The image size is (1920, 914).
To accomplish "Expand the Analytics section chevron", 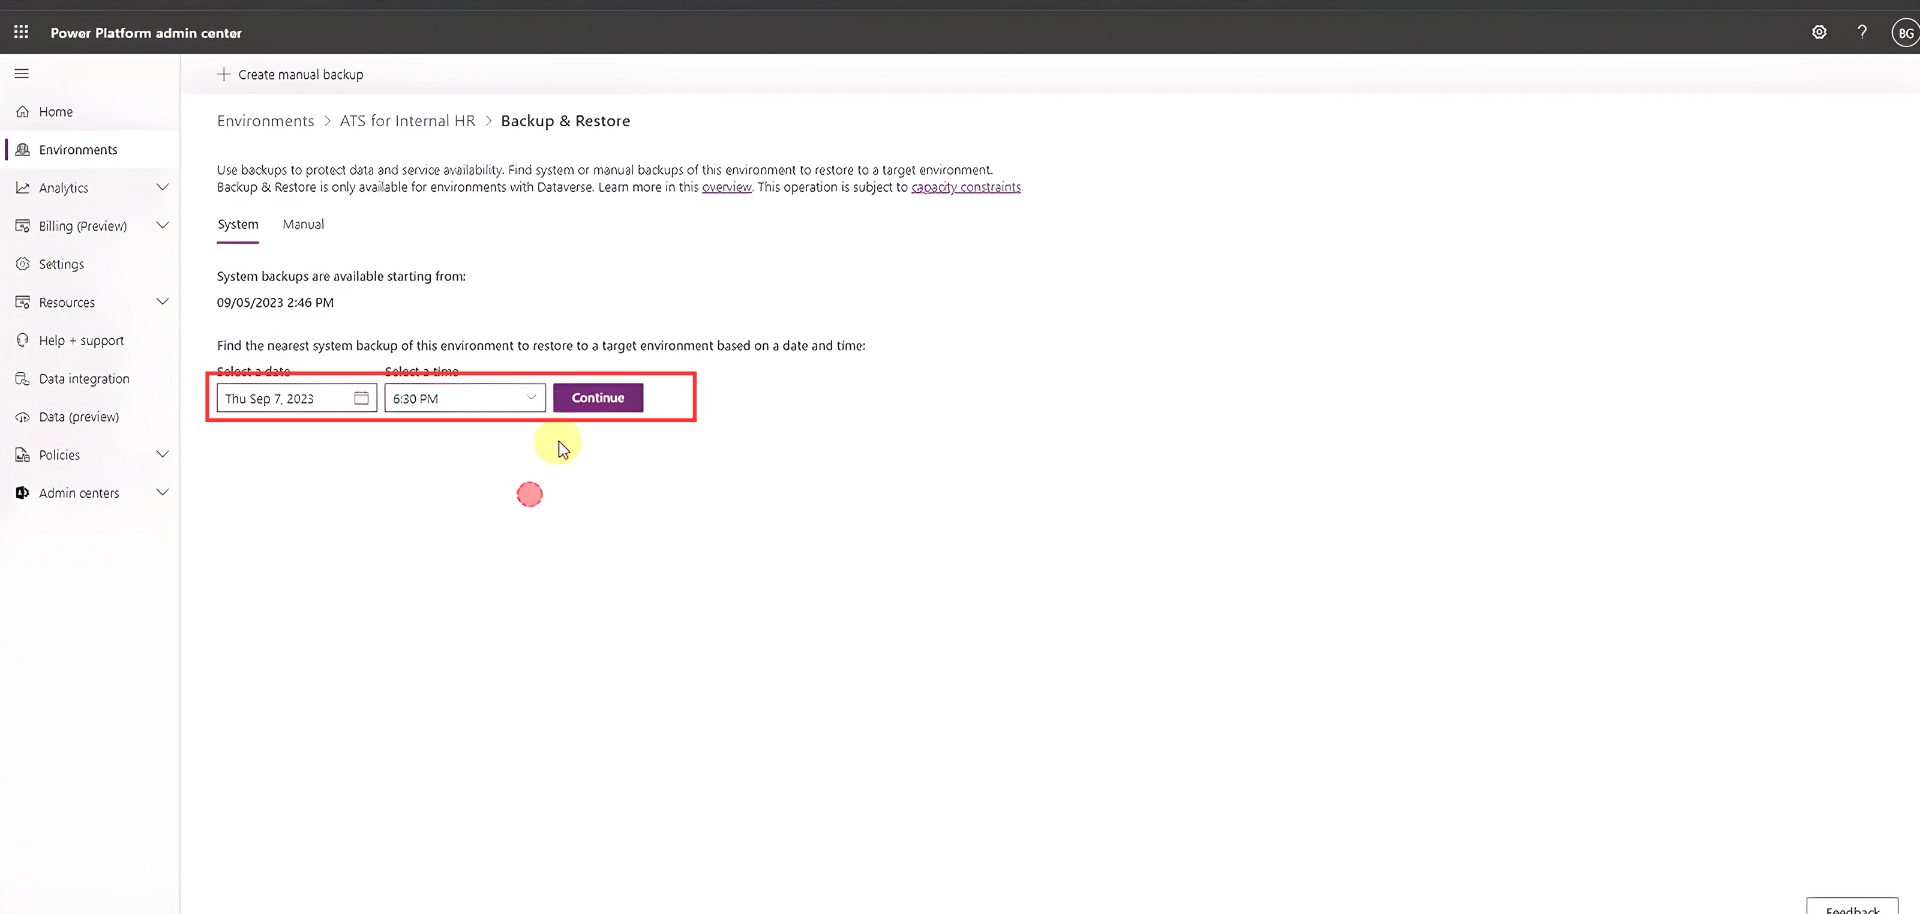I will pos(162,187).
